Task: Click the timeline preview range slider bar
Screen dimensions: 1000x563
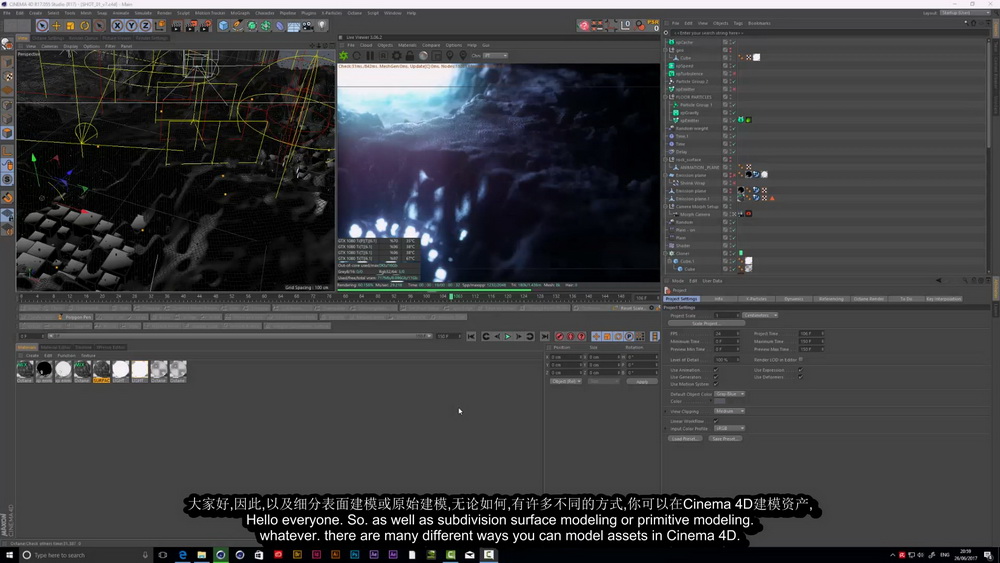Action: point(240,336)
